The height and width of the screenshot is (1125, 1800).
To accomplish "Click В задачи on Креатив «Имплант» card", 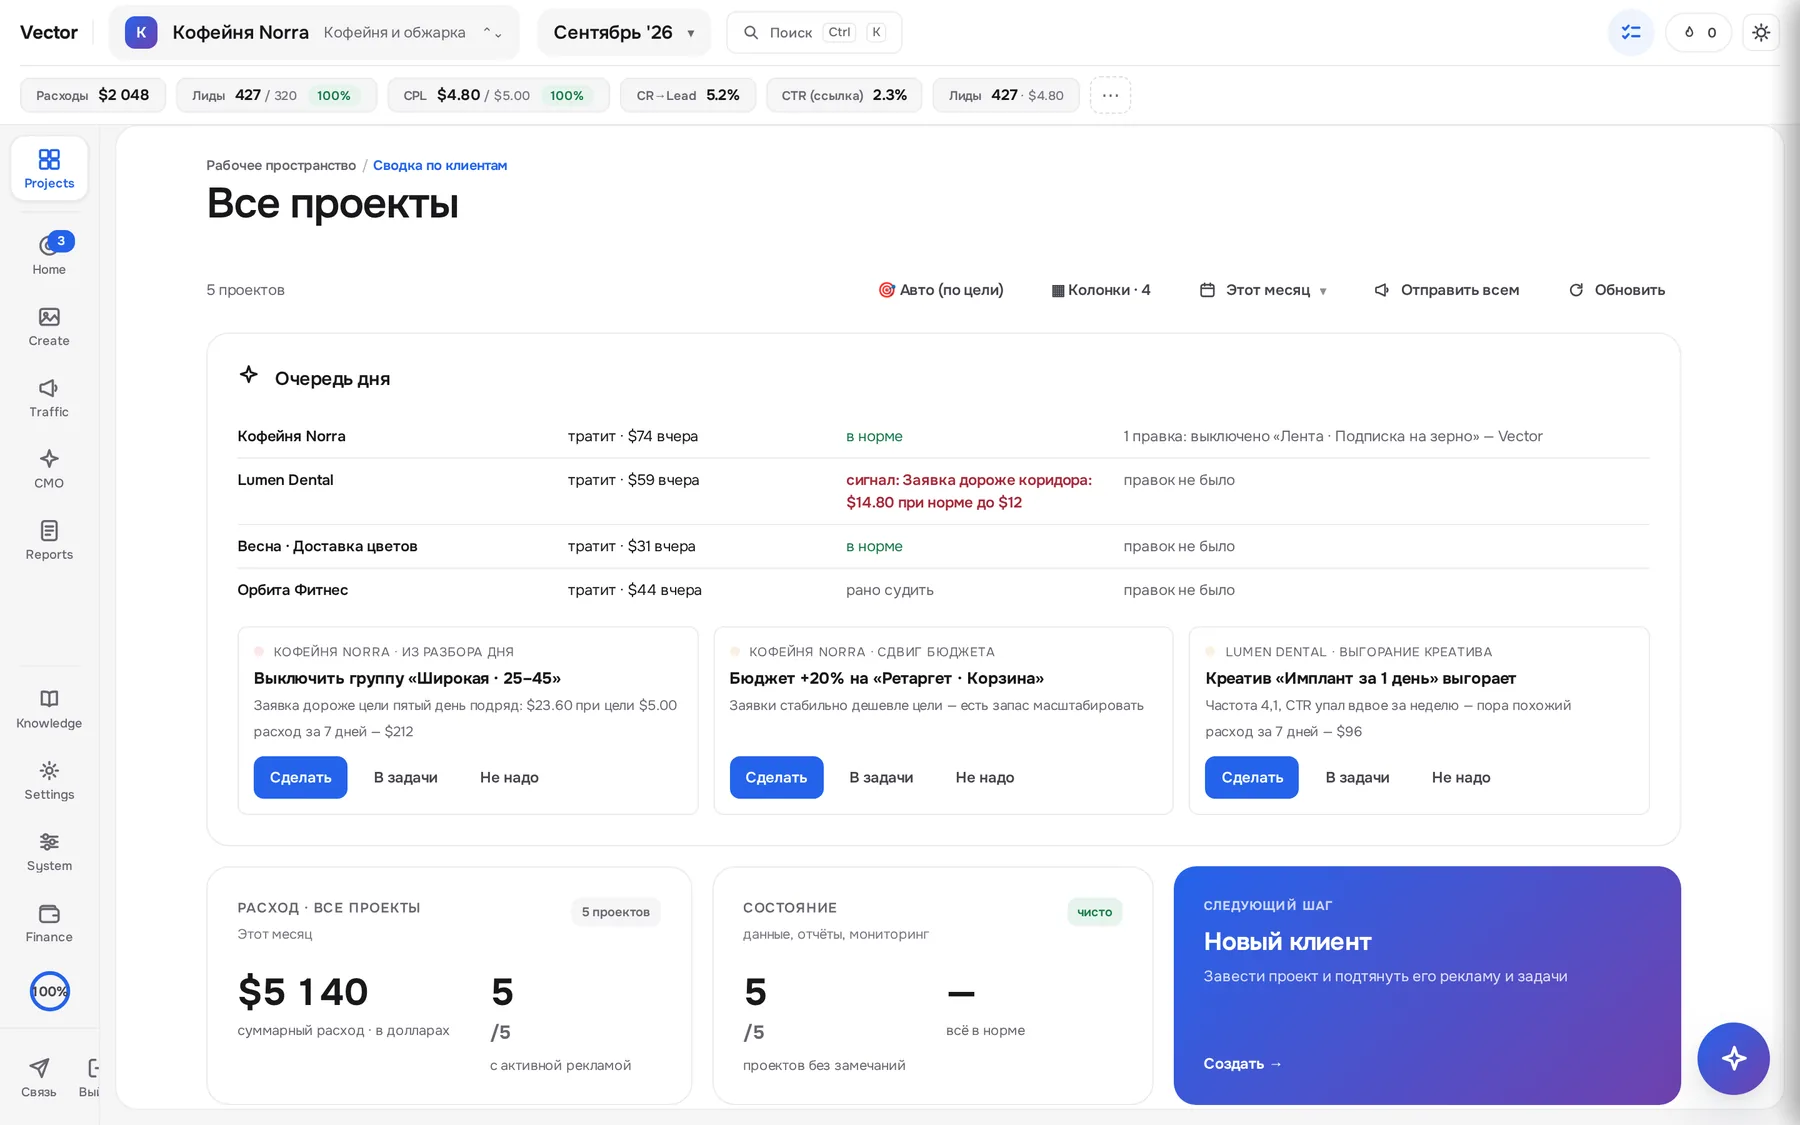I will (1357, 777).
